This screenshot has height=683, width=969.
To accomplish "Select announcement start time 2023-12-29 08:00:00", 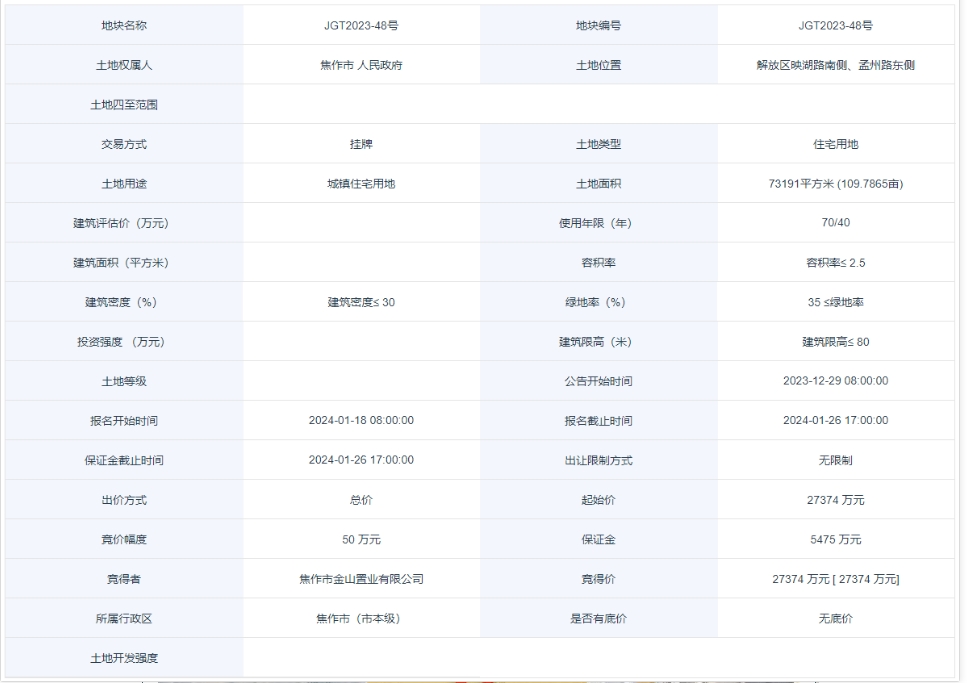I will coord(835,381).
